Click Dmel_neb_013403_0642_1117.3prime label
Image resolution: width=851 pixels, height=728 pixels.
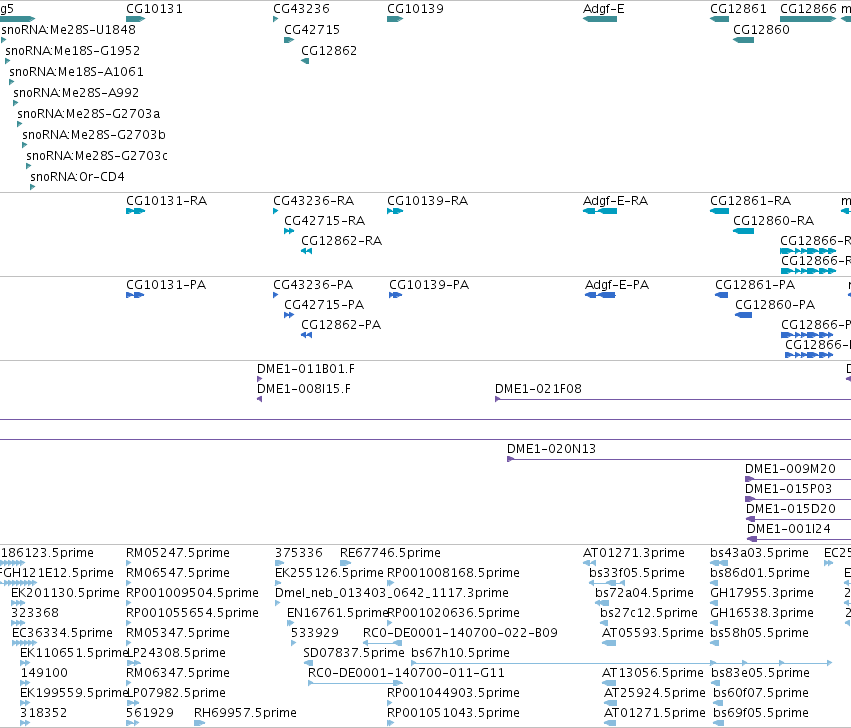coord(392,593)
